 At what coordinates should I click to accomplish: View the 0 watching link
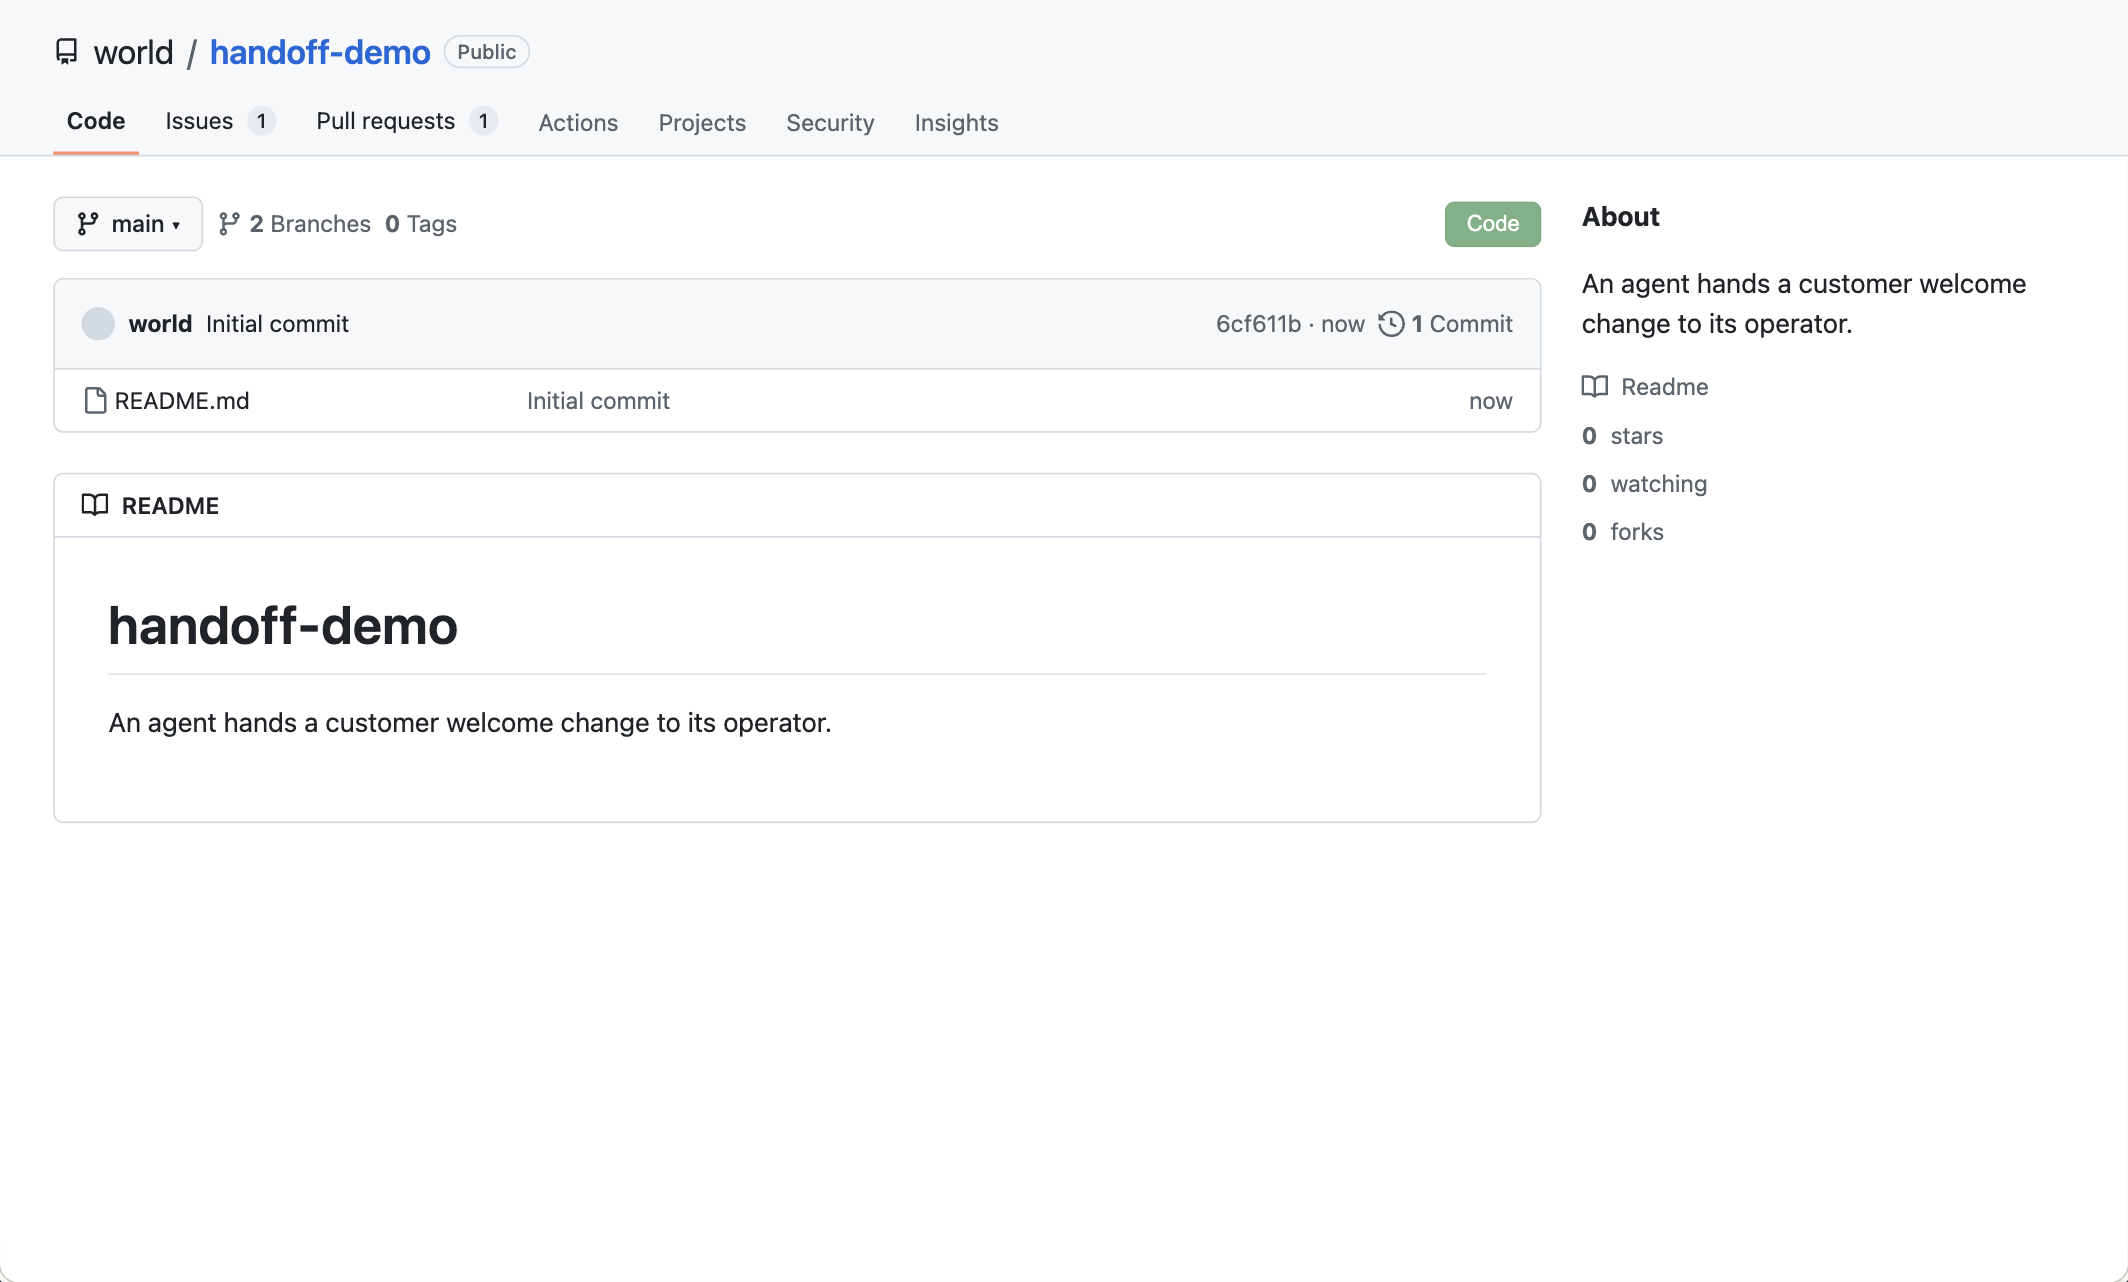[1644, 484]
